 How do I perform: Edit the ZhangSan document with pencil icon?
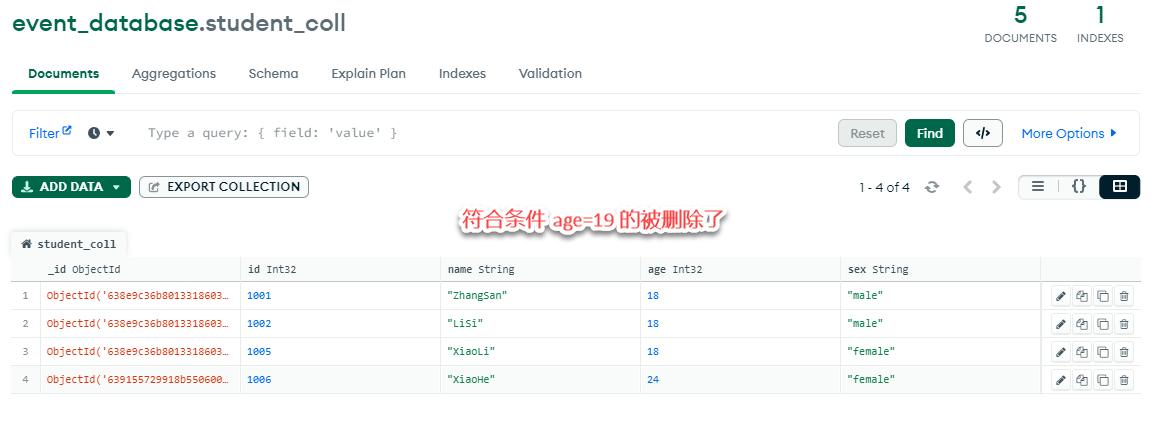(1061, 296)
